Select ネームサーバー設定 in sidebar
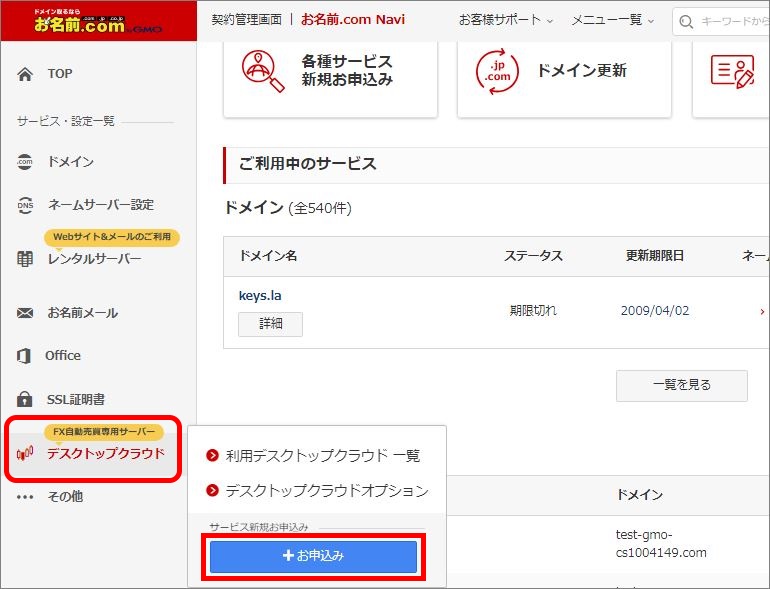 coord(101,205)
